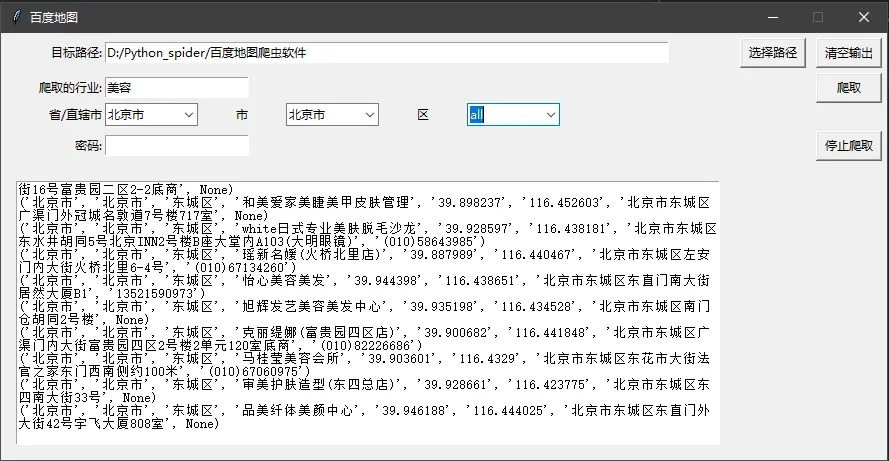Stop crawling with the 停止爬取 button
This screenshot has height=461, width=889.
(848, 146)
